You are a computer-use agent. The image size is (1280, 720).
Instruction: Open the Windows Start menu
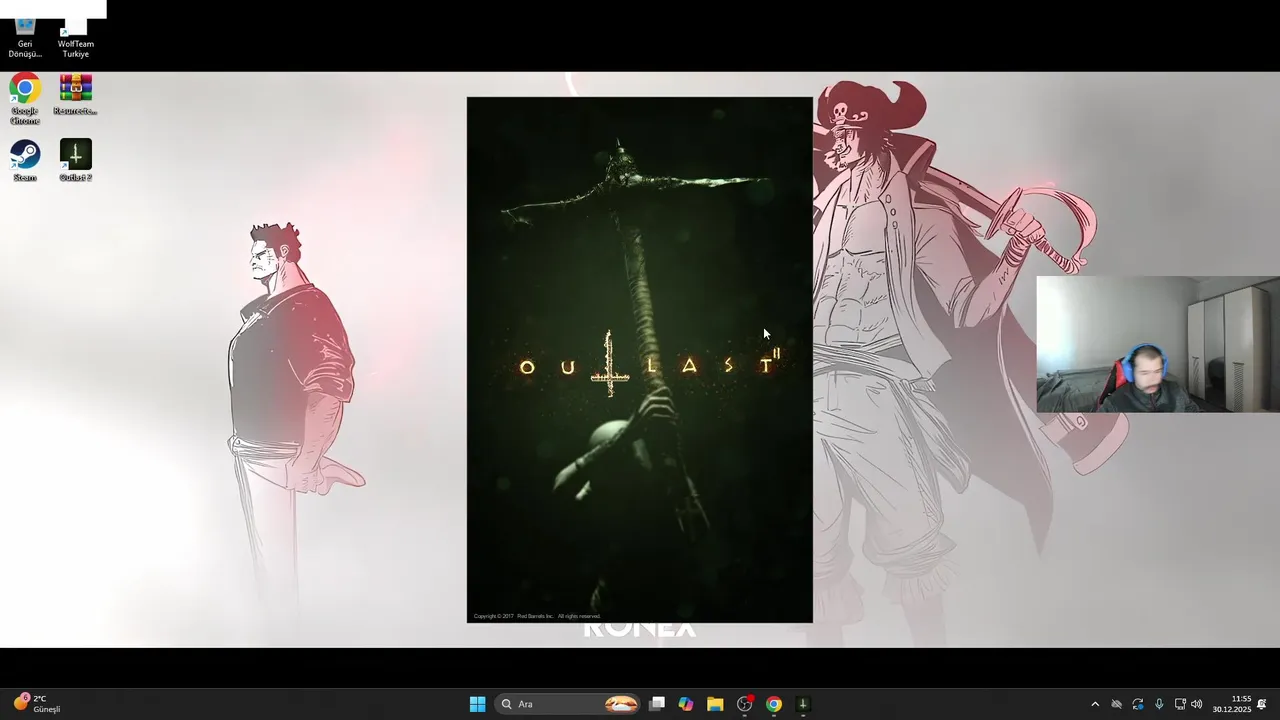(x=477, y=704)
